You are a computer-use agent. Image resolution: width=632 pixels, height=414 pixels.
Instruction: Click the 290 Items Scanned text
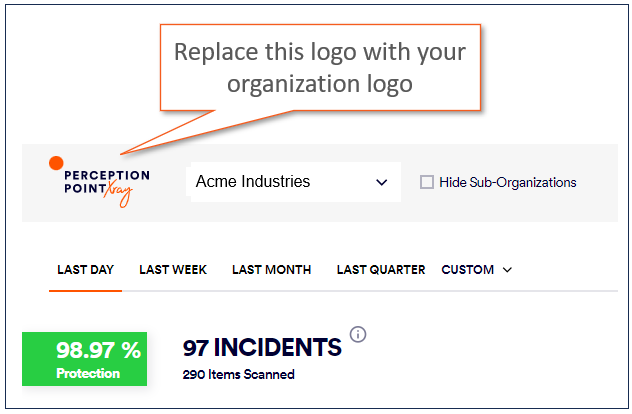coord(238,375)
